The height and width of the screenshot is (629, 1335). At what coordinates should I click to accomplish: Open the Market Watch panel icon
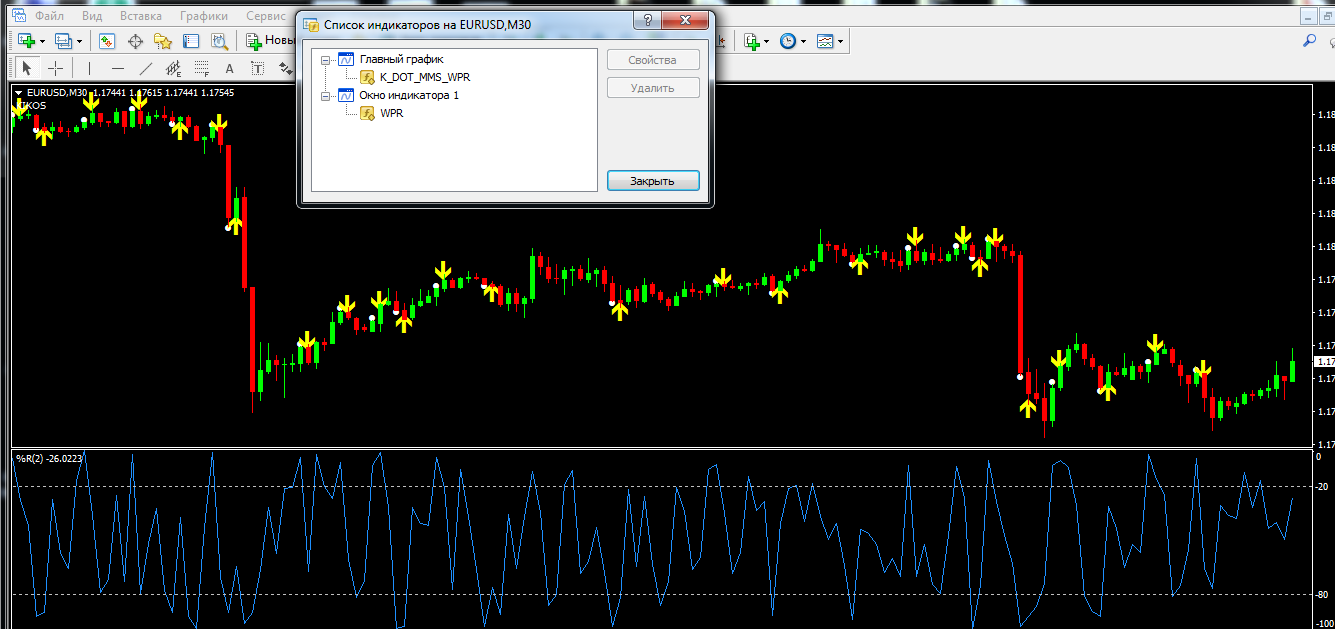[x=107, y=41]
